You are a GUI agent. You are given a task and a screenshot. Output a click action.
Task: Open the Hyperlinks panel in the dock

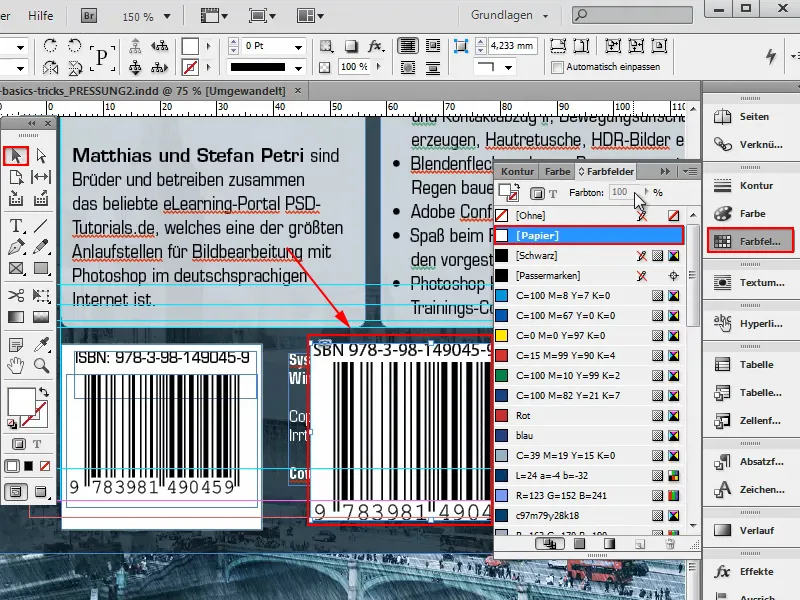click(x=749, y=323)
